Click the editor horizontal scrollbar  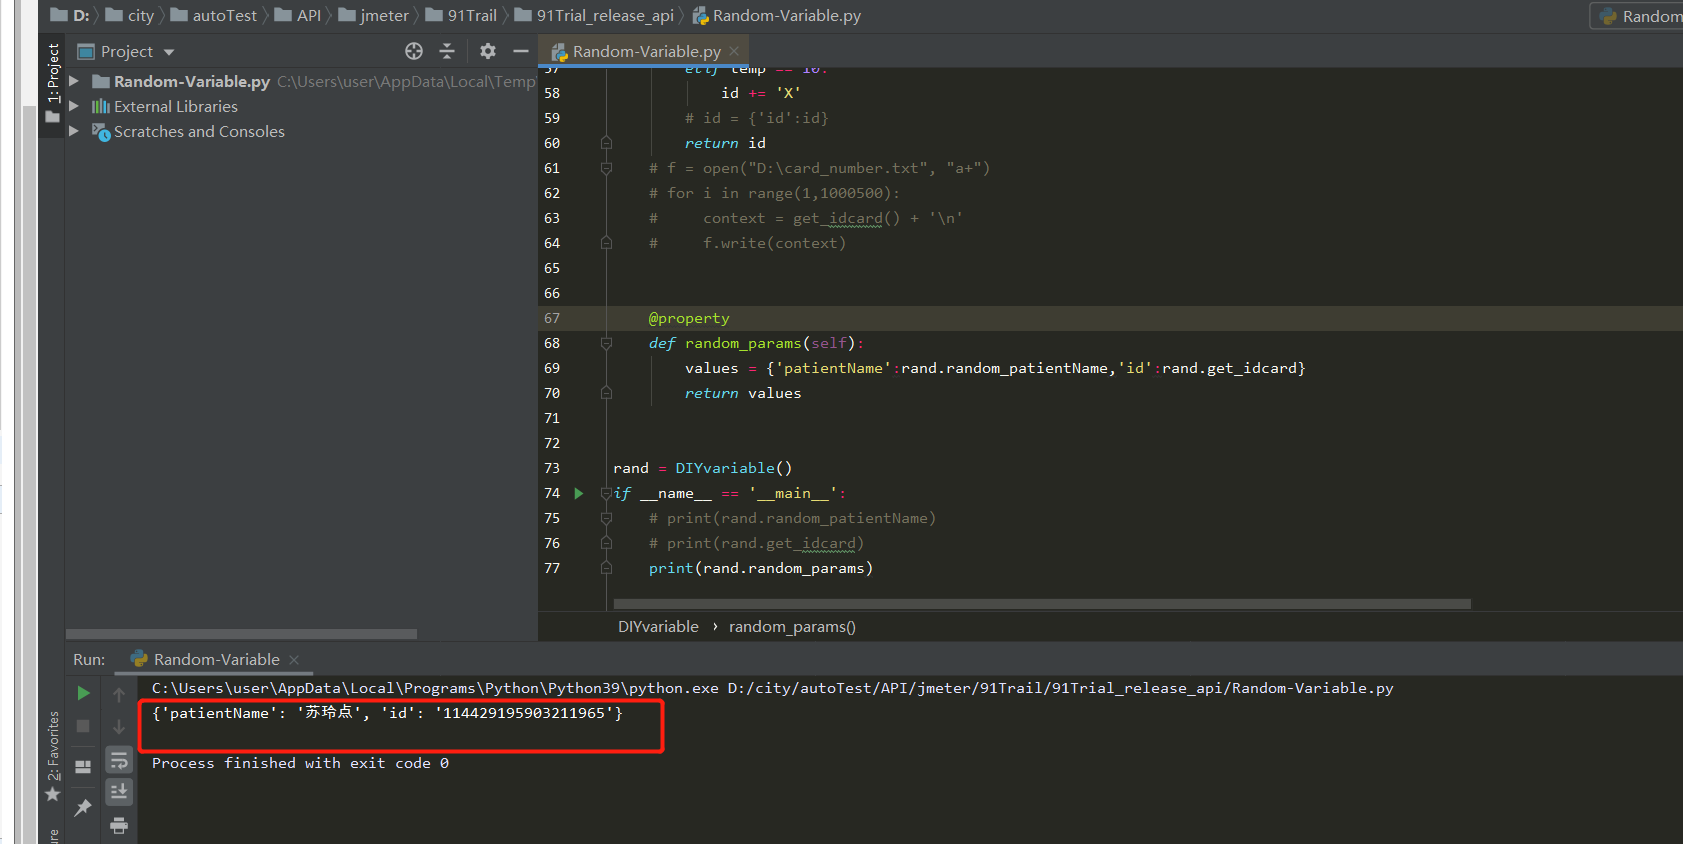click(1042, 604)
